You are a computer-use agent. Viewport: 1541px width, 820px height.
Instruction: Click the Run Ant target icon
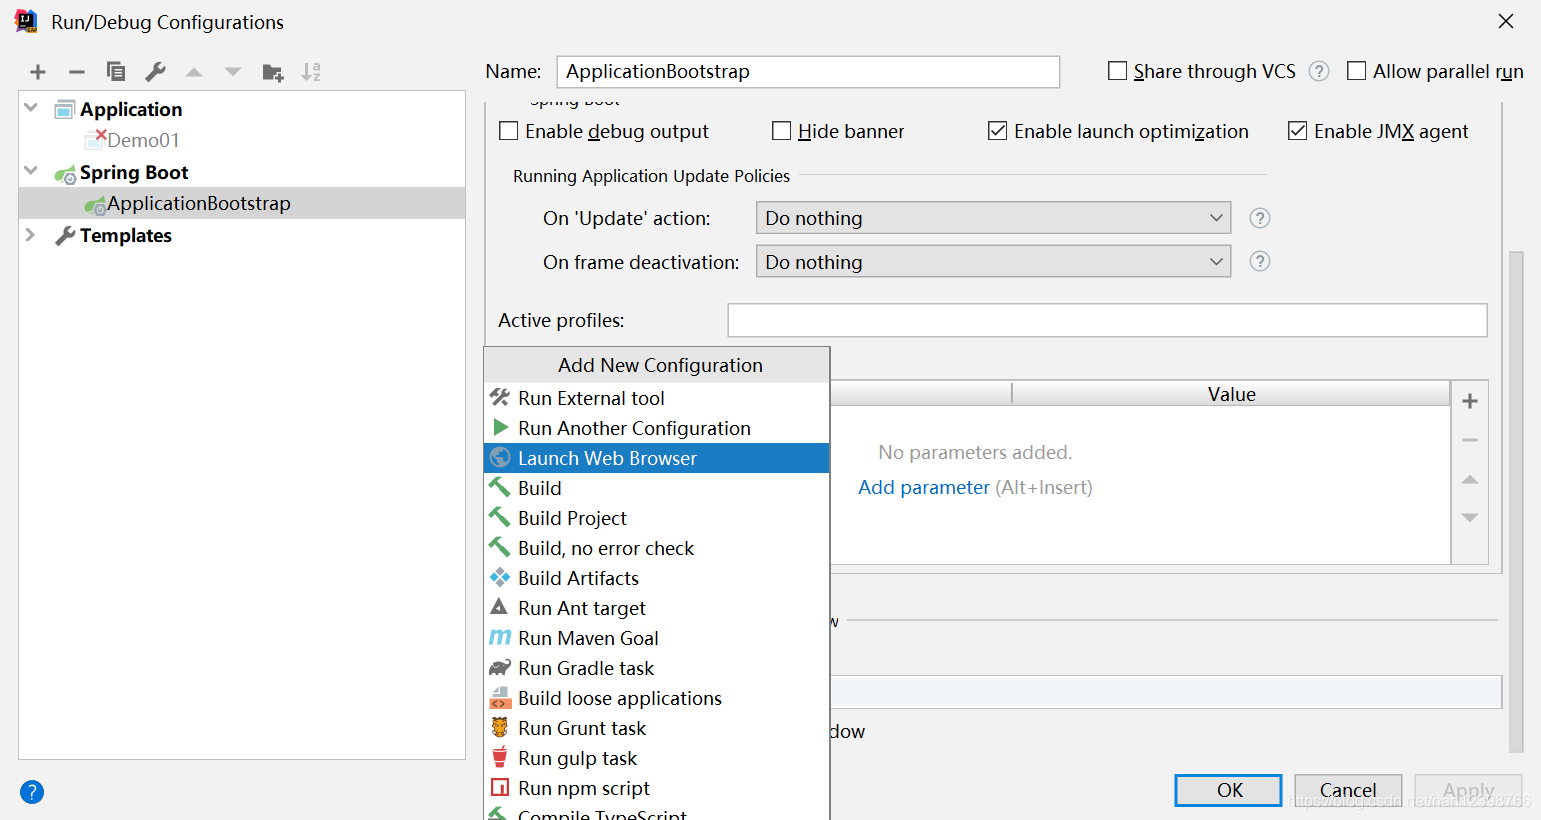click(499, 607)
